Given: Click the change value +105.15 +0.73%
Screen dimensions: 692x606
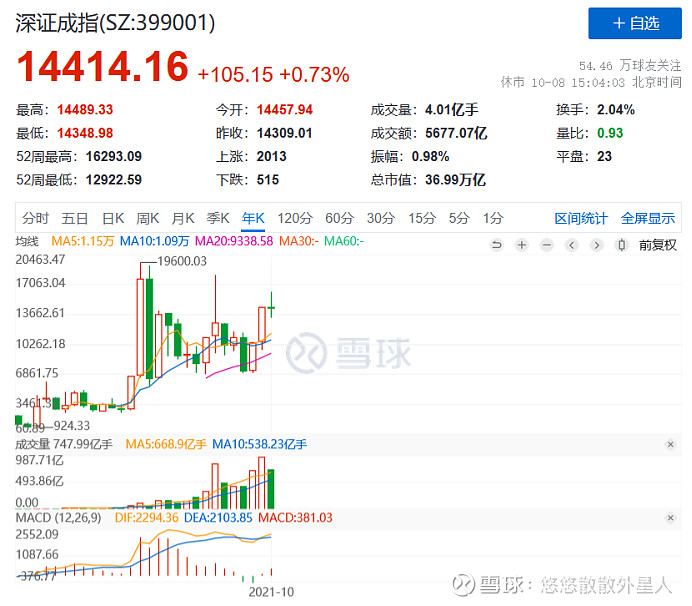Looking at the screenshot, I should [274, 75].
